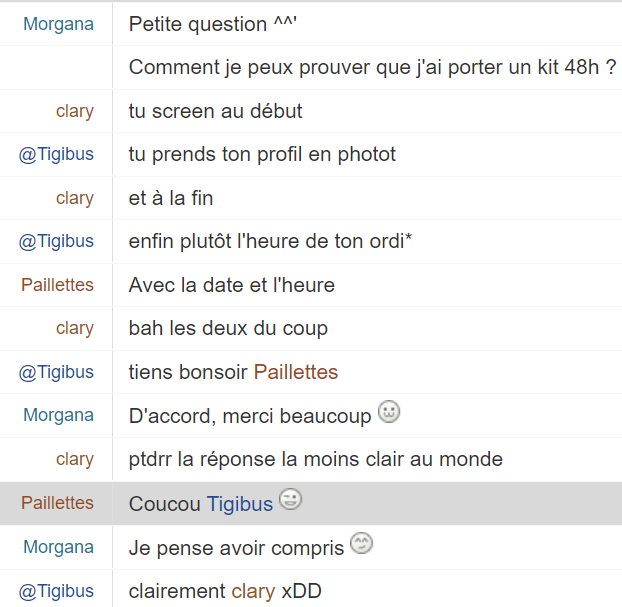Click Morgana's name beside "Je pense avoir compris"
Image resolution: width=622 pixels, height=607 pixels.
tap(58, 547)
